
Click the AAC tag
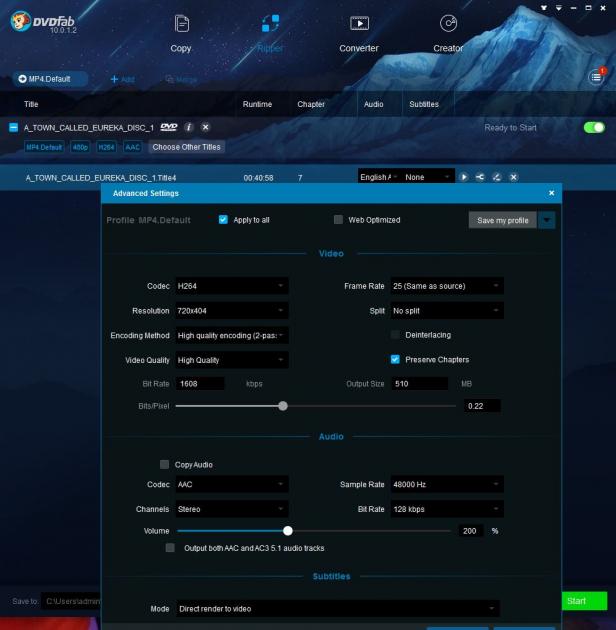pyautogui.click(x=132, y=147)
